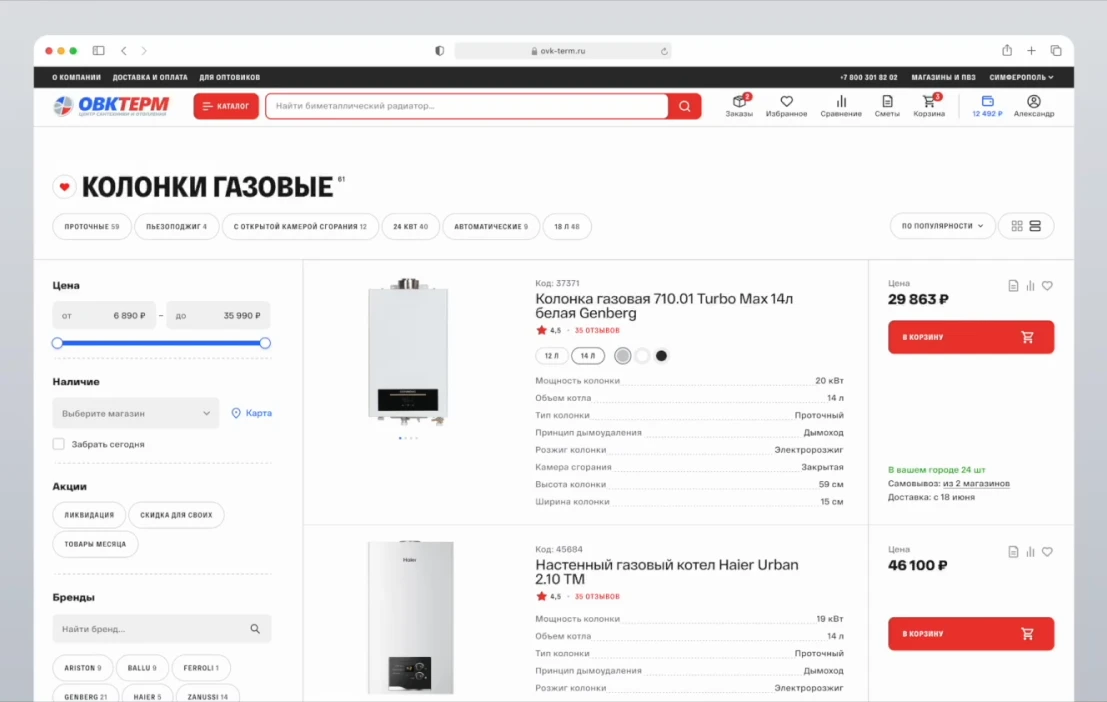This screenshot has height=702, width=1107.
Task: Toggle the Ariston brand filter
Action: [x=83, y=667]
